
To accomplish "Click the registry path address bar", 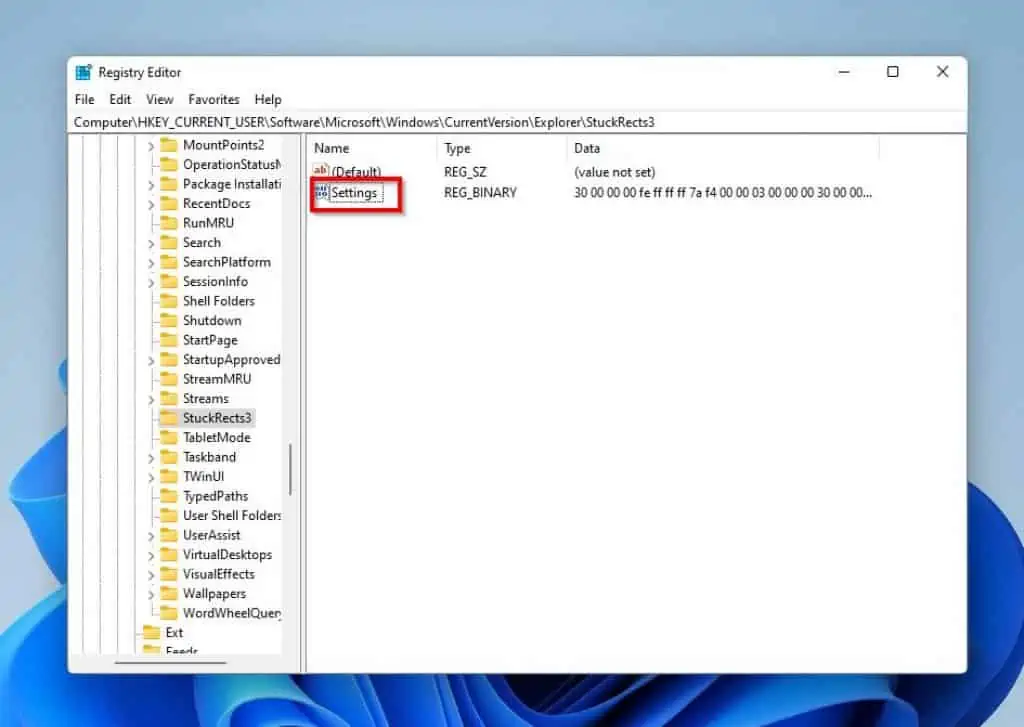I will click(400, 121).
